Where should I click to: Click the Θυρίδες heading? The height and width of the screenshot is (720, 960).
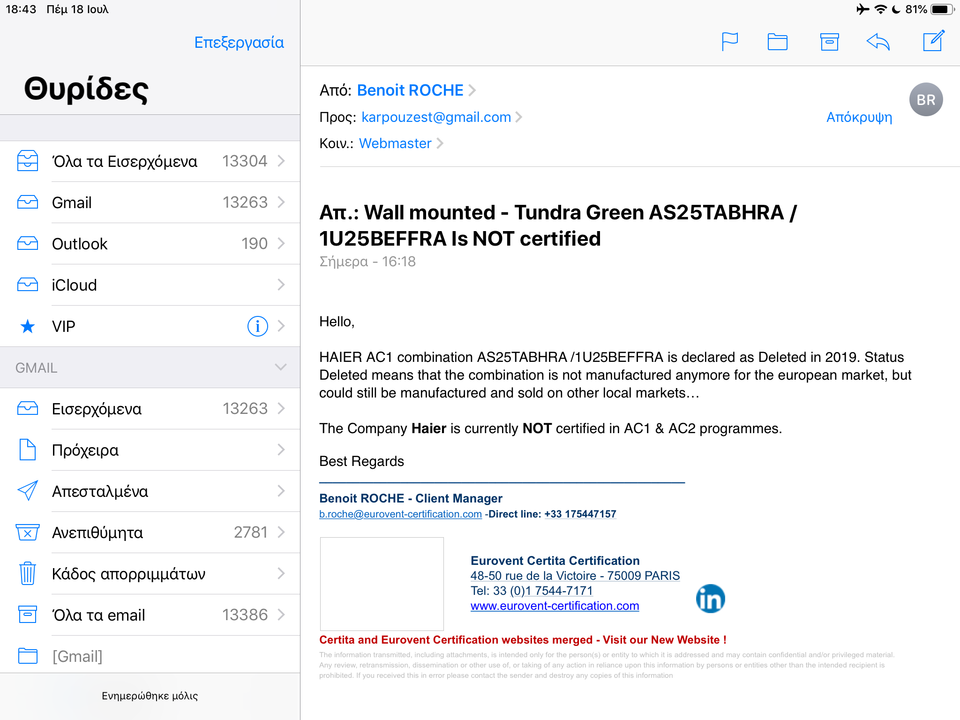click(86, 89)
